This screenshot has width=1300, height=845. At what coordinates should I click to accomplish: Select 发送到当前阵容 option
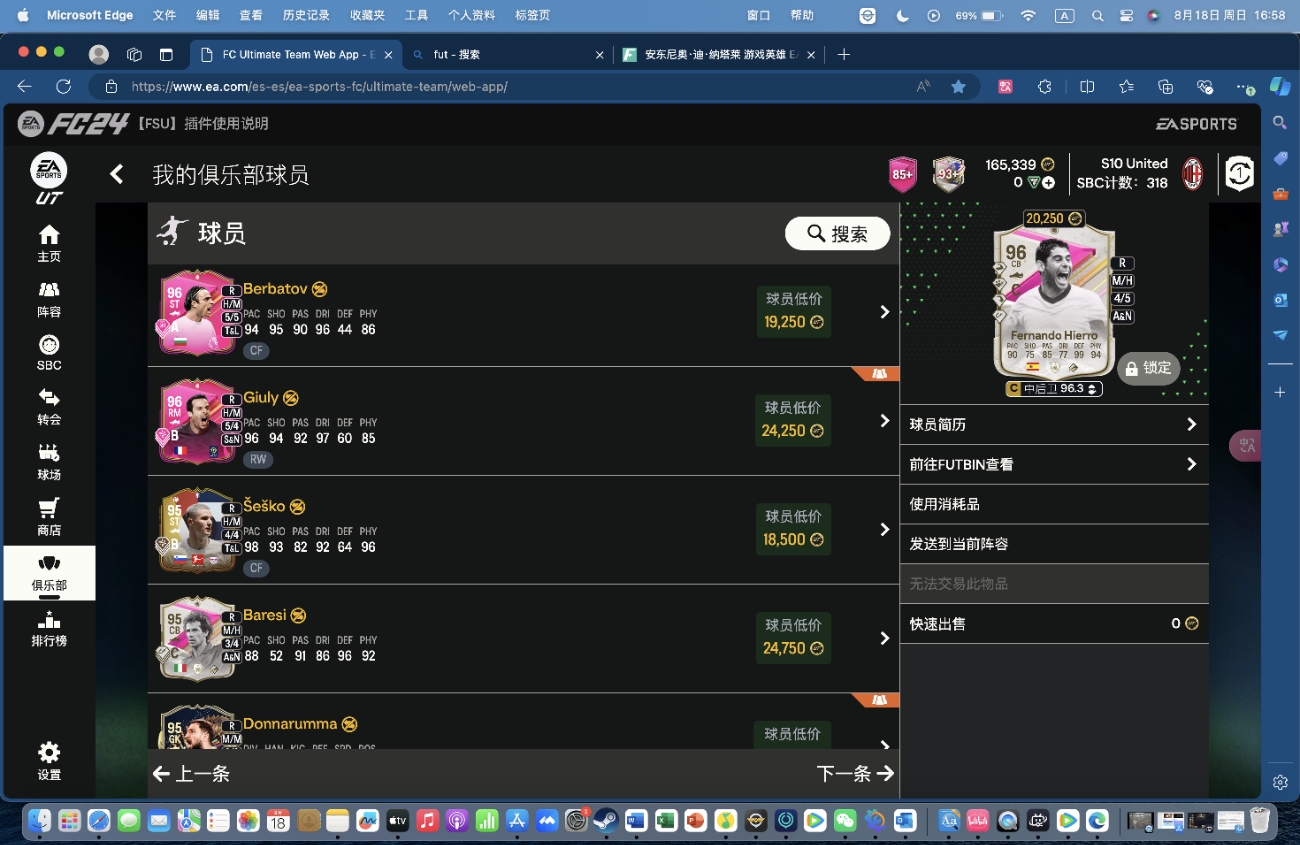click(x=1054, y=544)
